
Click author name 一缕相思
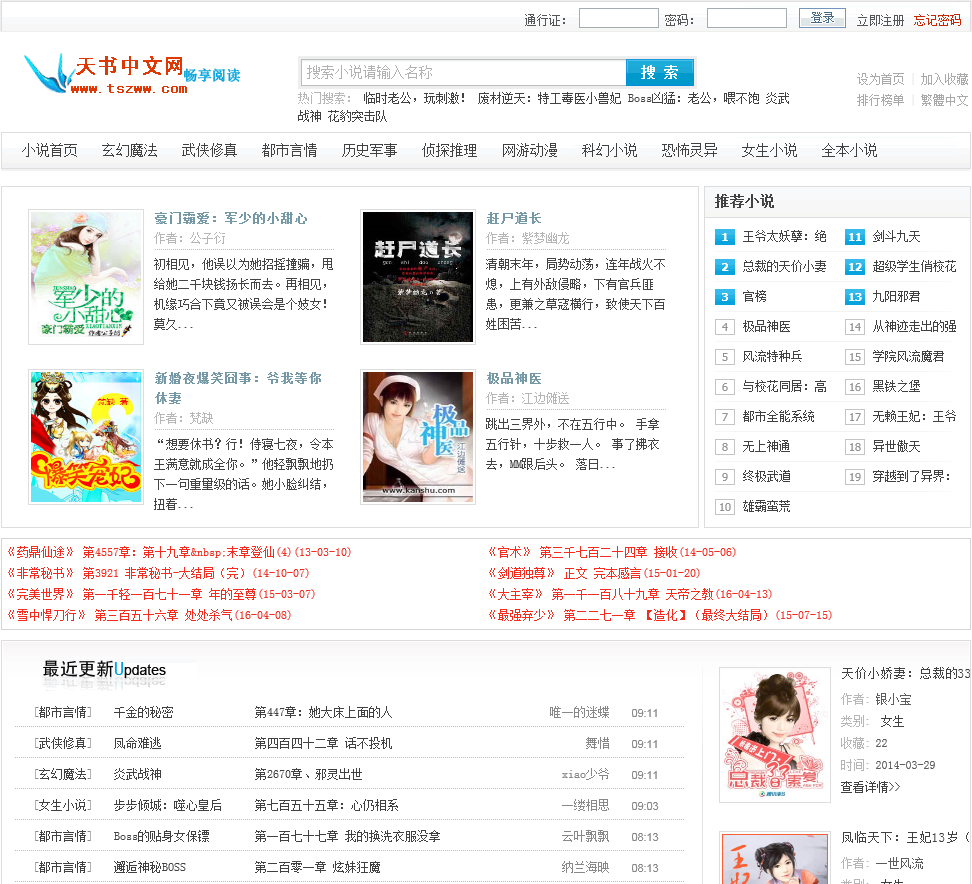585,806
